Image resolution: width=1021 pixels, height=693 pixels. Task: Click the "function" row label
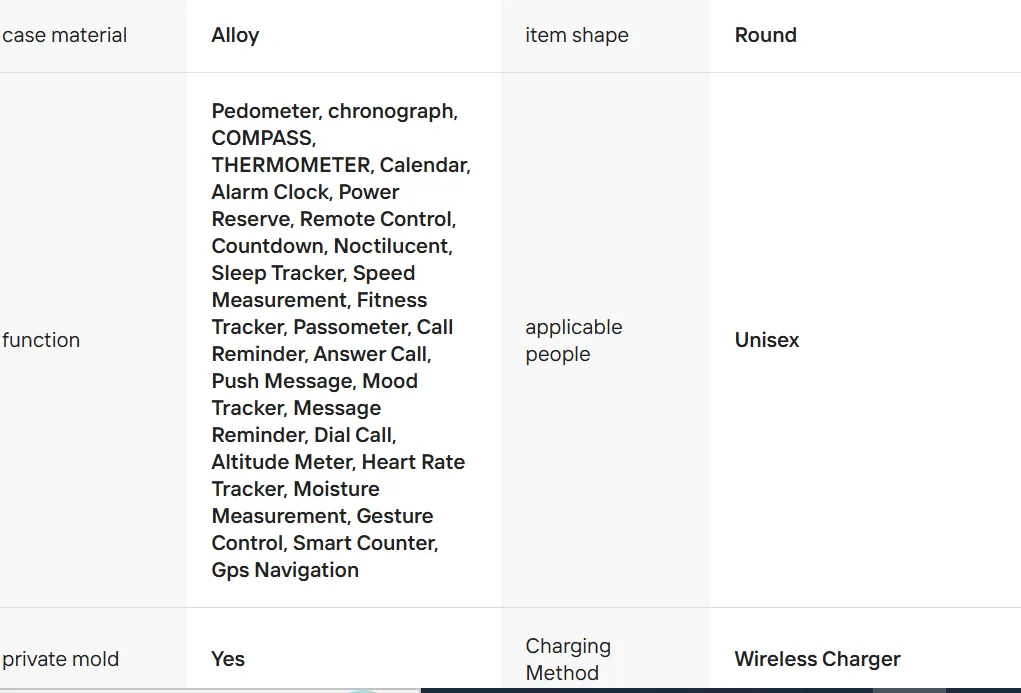[x=41, y=340]
